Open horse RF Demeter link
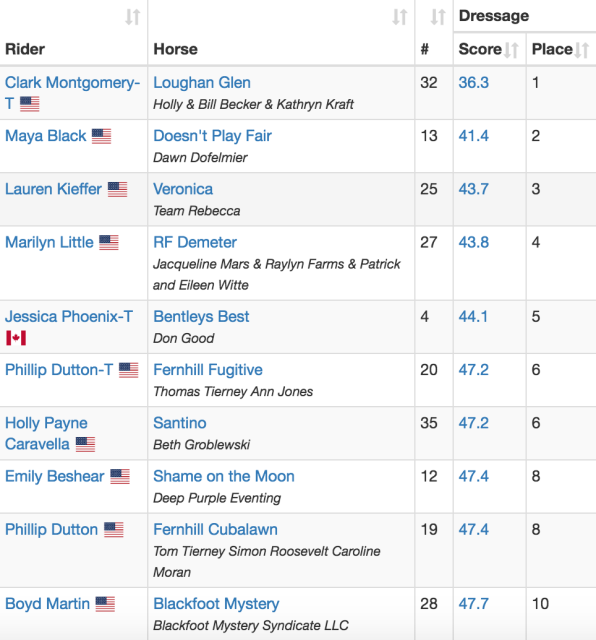Screen dimensions: 596x640 tap(195, 242)
